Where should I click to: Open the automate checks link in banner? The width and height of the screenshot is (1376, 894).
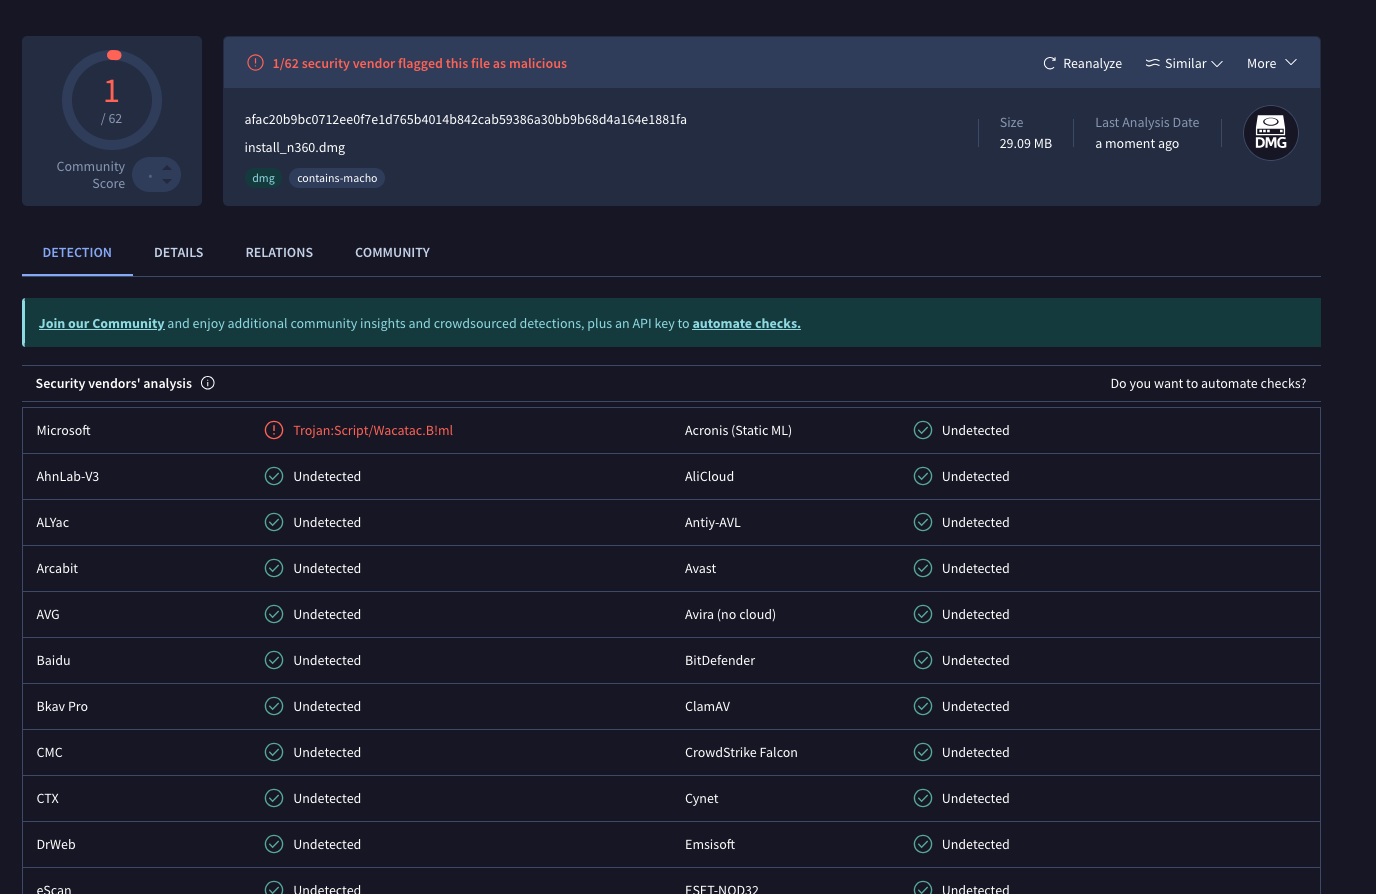point(746,323)
